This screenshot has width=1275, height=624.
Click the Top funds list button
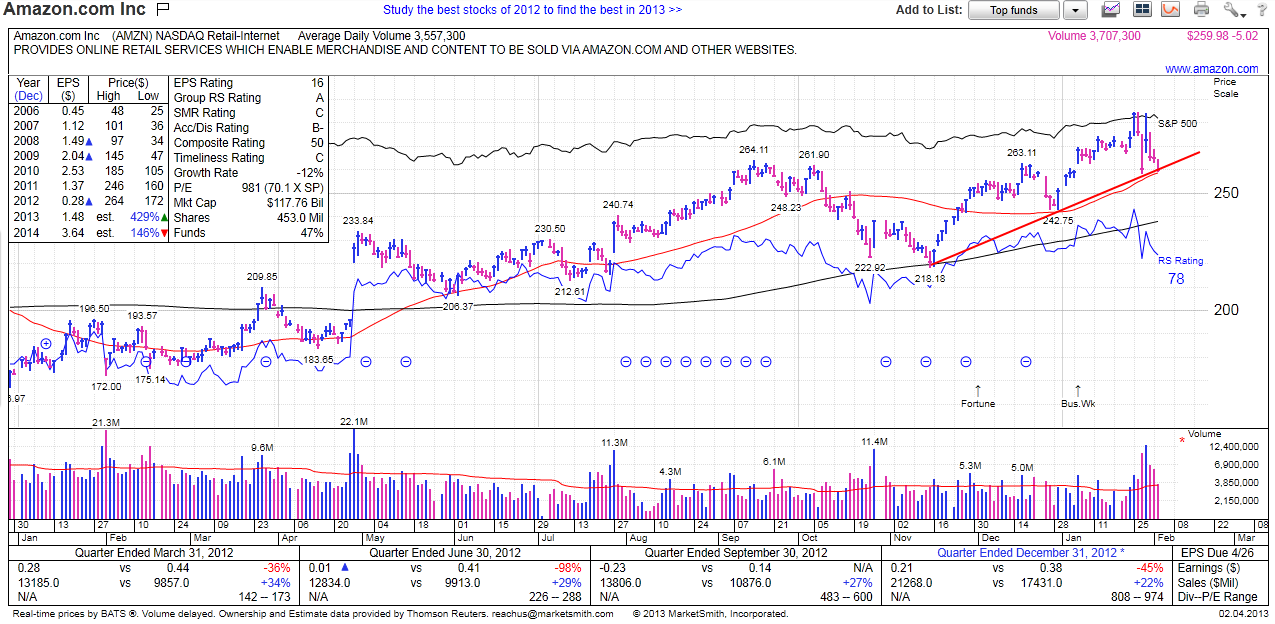click(1013, 10)
